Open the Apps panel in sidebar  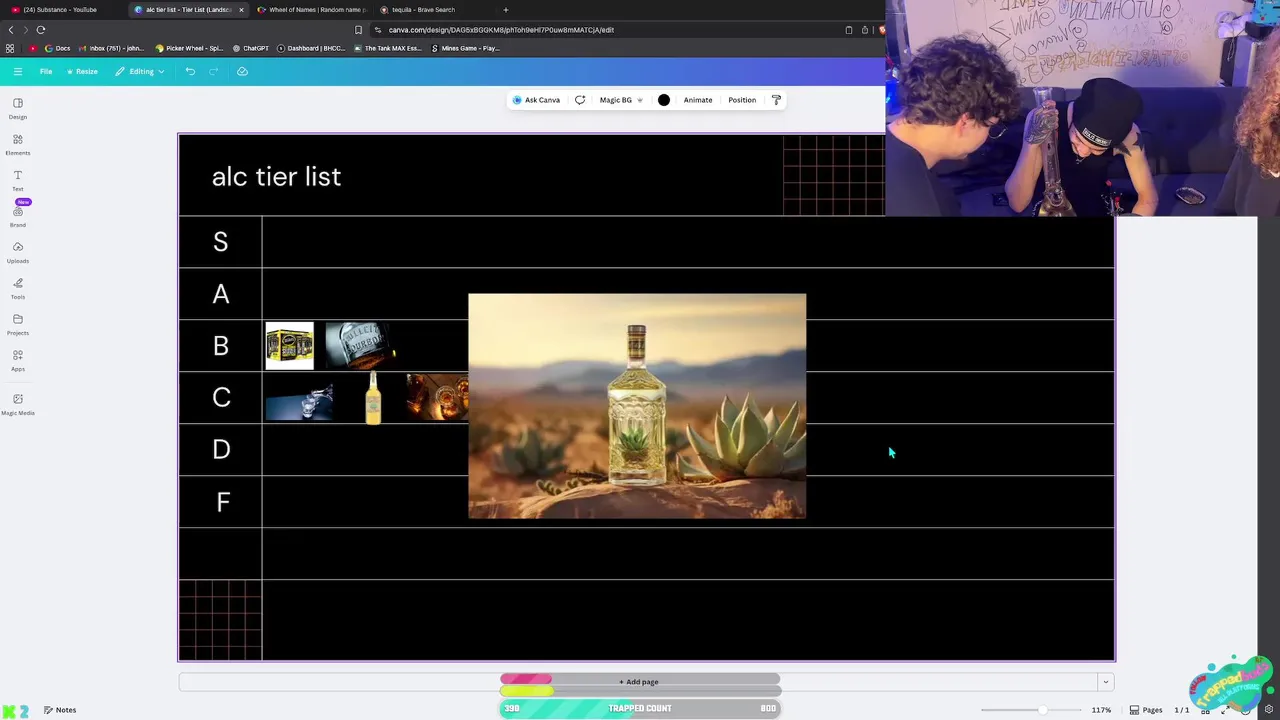click(18, 360)
